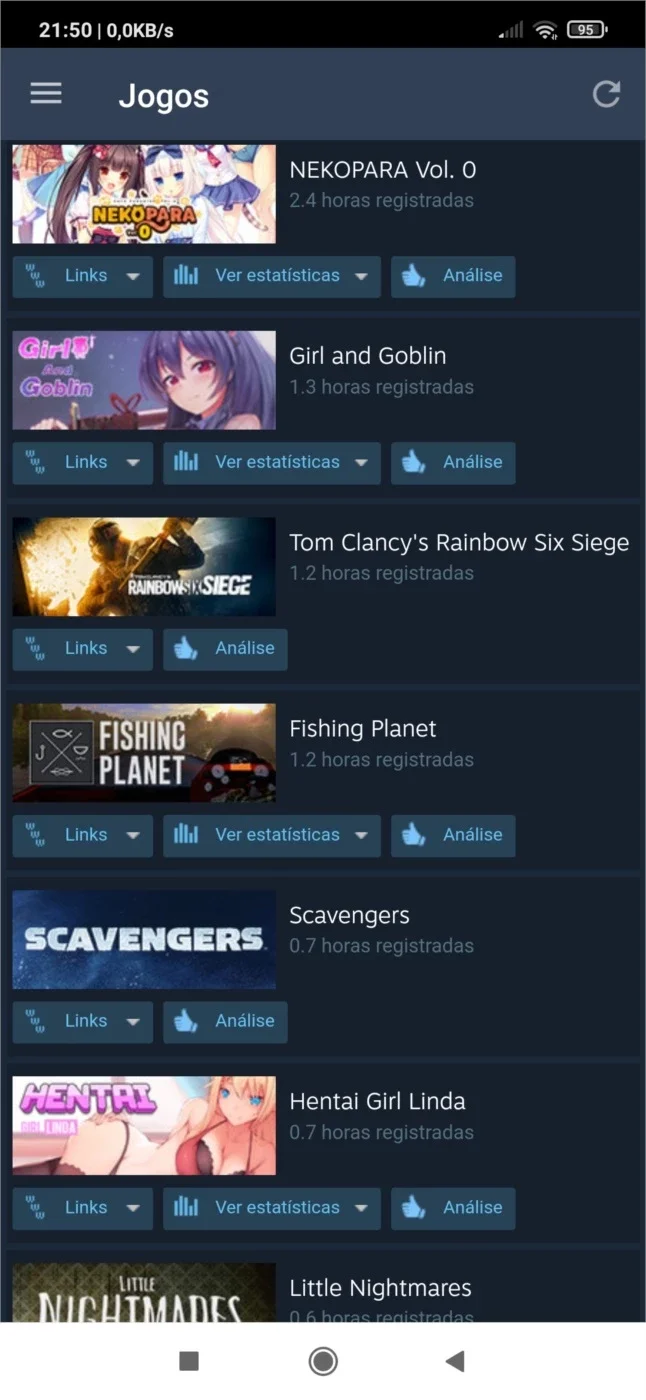The width and height of the screenshot is (646, 1400).
Task: Tap the thumbs-up icon for NEKOPARA Vol. 0
Action: (x=414, y=276)
